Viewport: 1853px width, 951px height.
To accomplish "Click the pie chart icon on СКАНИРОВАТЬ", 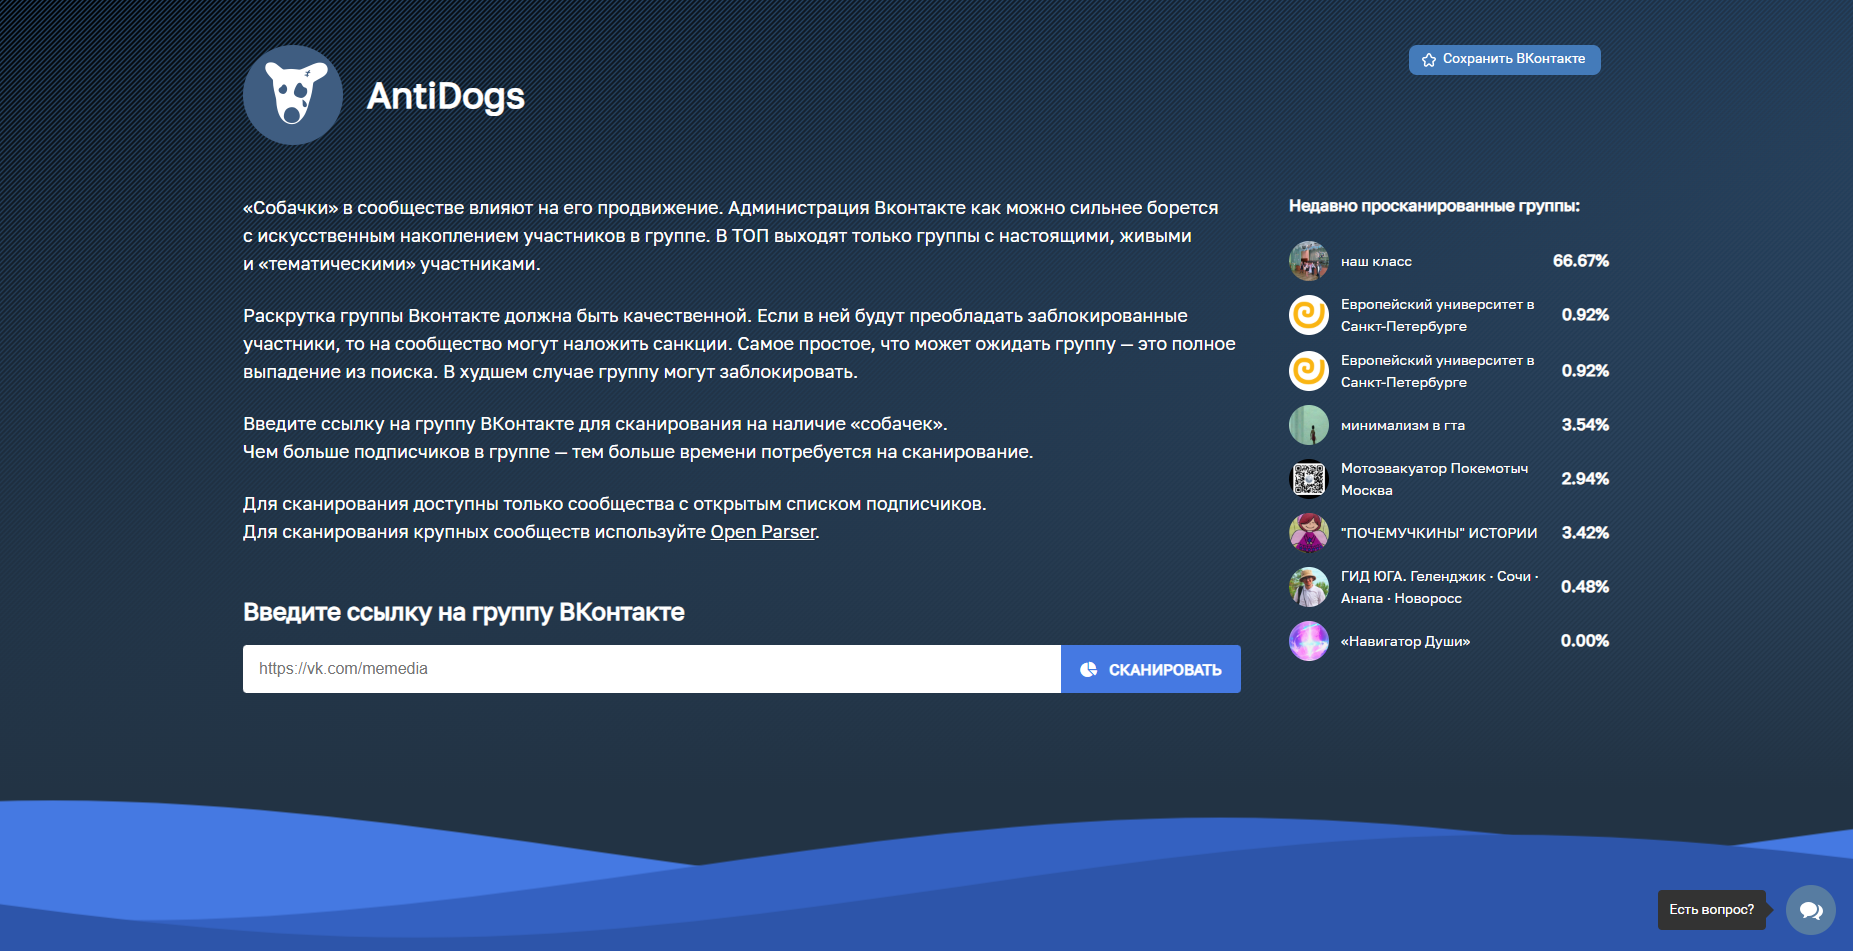I will (x=1089, y=669).
